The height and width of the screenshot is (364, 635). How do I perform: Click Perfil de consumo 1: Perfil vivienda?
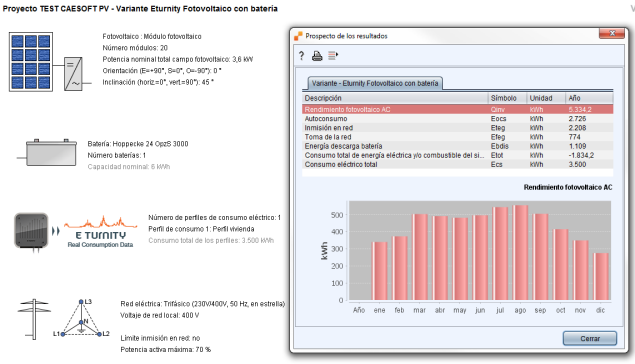(x=201, y=229)
